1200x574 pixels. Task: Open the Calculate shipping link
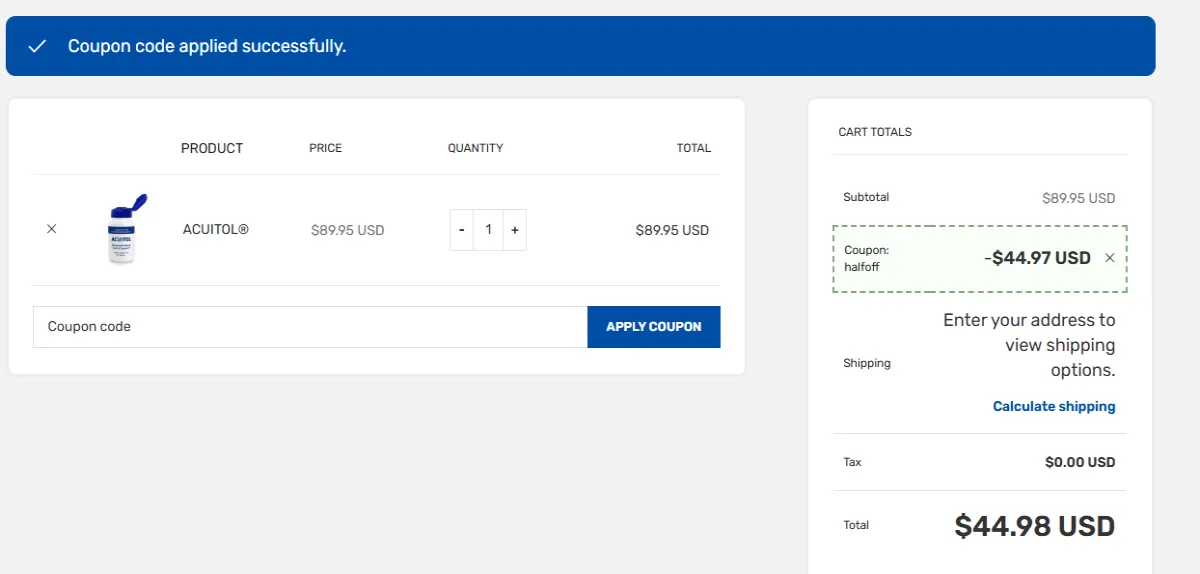point(1054,406)
